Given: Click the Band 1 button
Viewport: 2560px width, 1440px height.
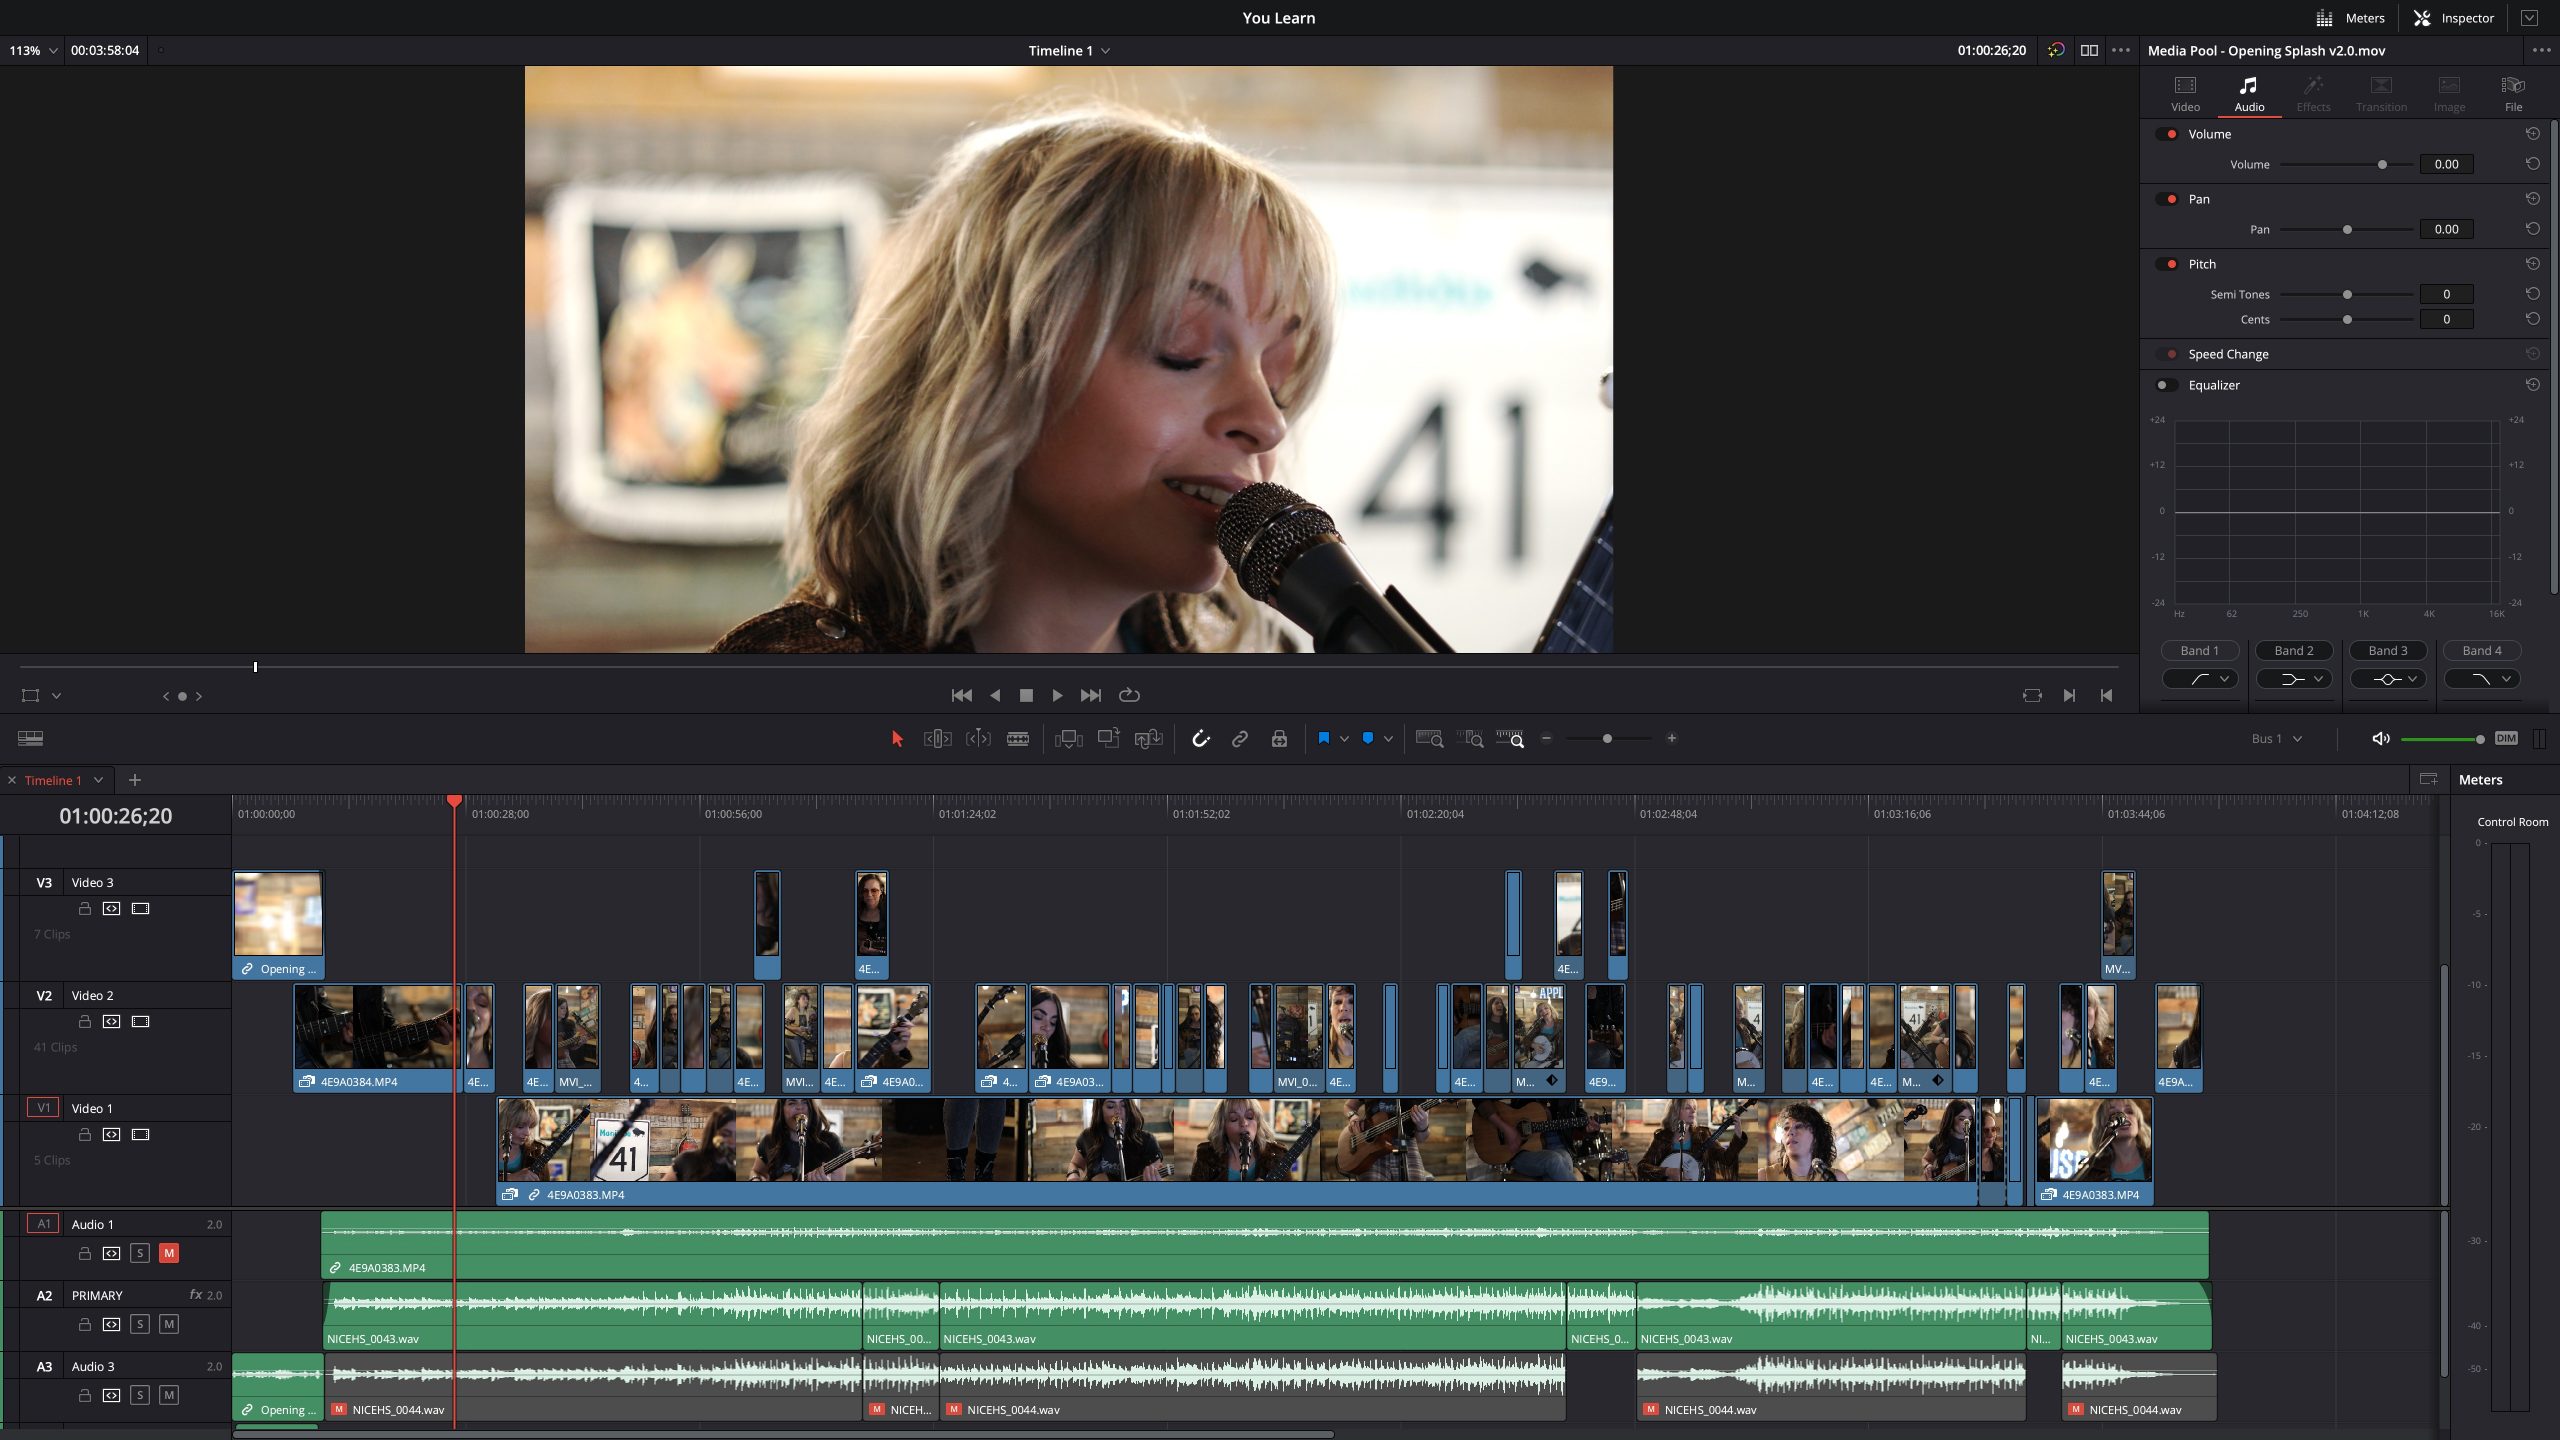Looking at the screenshot, I should point(2199,651).
